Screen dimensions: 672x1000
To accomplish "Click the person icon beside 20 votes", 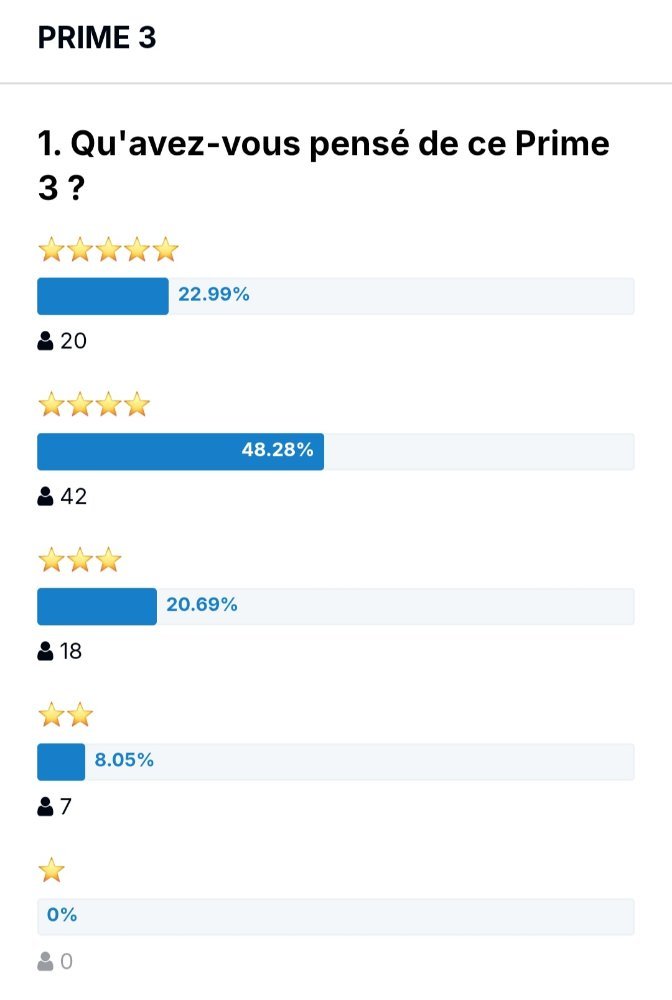I will tap(45, 341).
